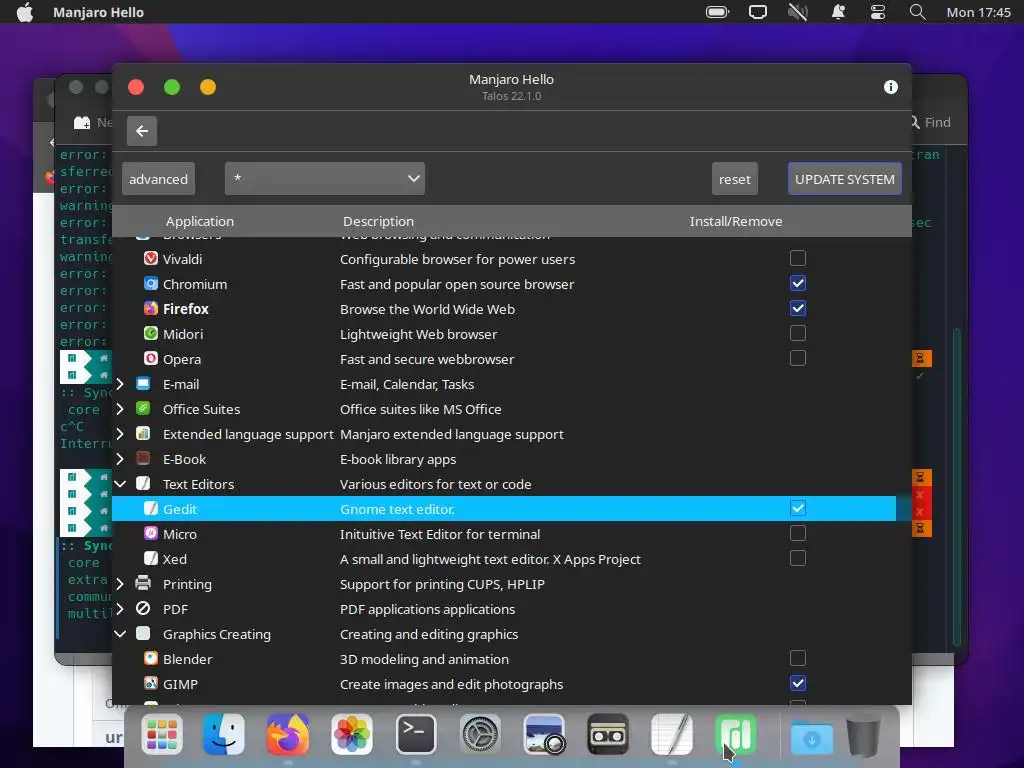Screen dimensions: 1024x768
Task: Check the Vivaldi install checkbox
Action: (x=797, y=258)
